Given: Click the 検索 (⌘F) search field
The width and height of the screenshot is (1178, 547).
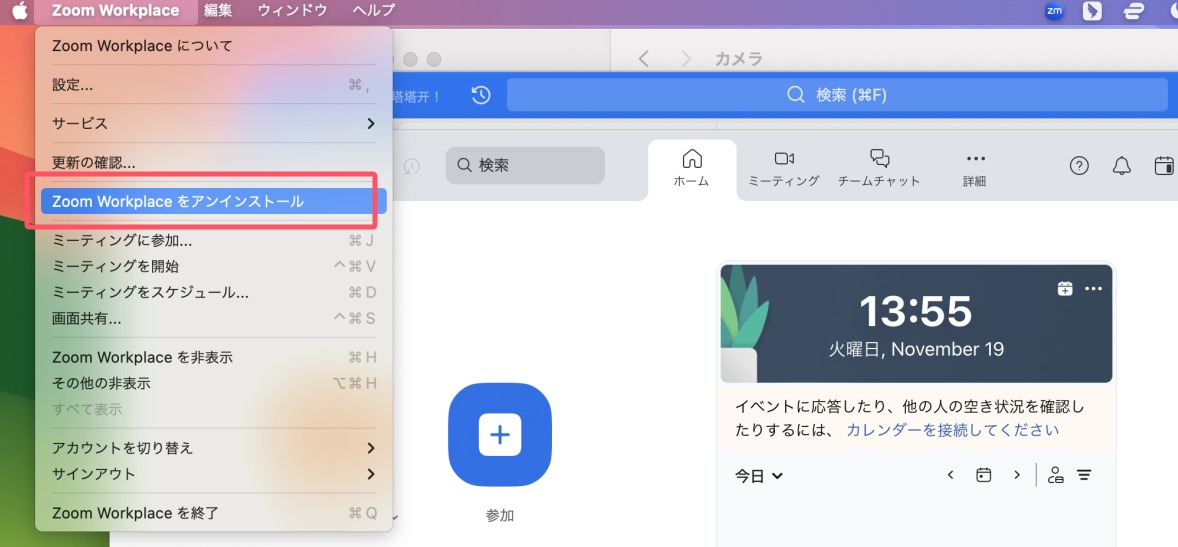Looking at the screenshot, I should 837,95.
